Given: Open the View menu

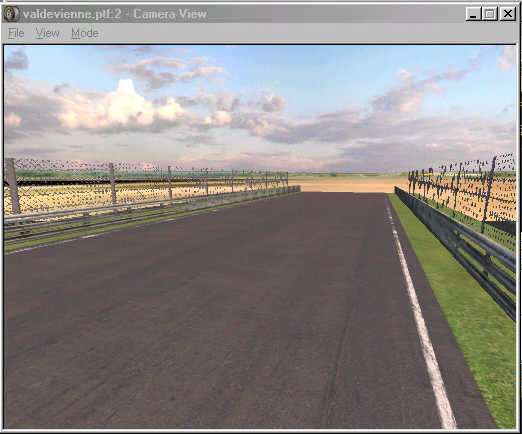Looking at the screenshot, I should pos(48,33).
